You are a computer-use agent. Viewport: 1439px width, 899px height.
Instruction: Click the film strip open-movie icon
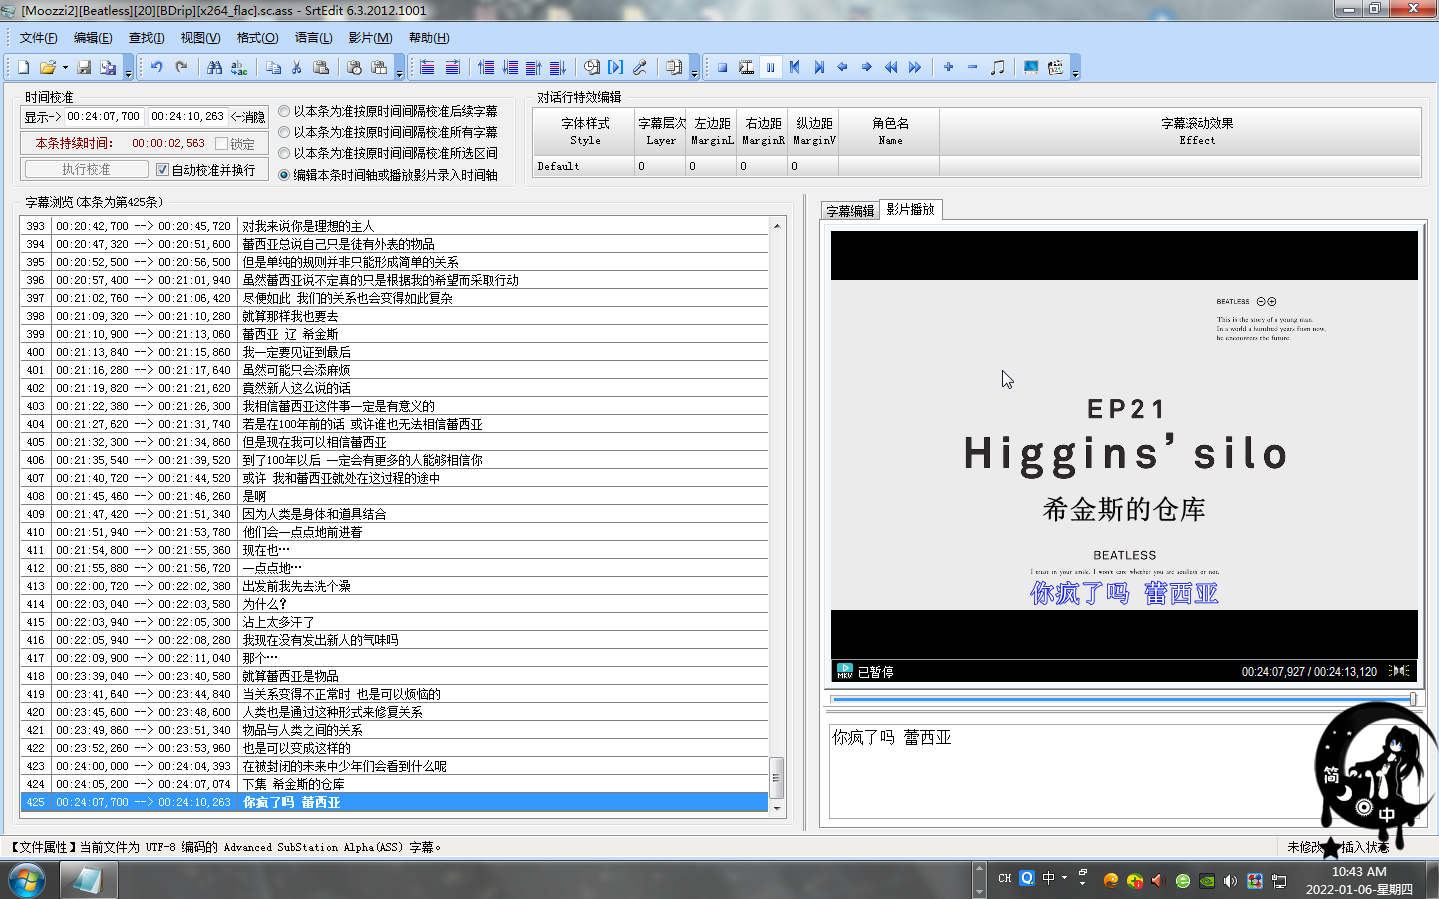point(746,67)
